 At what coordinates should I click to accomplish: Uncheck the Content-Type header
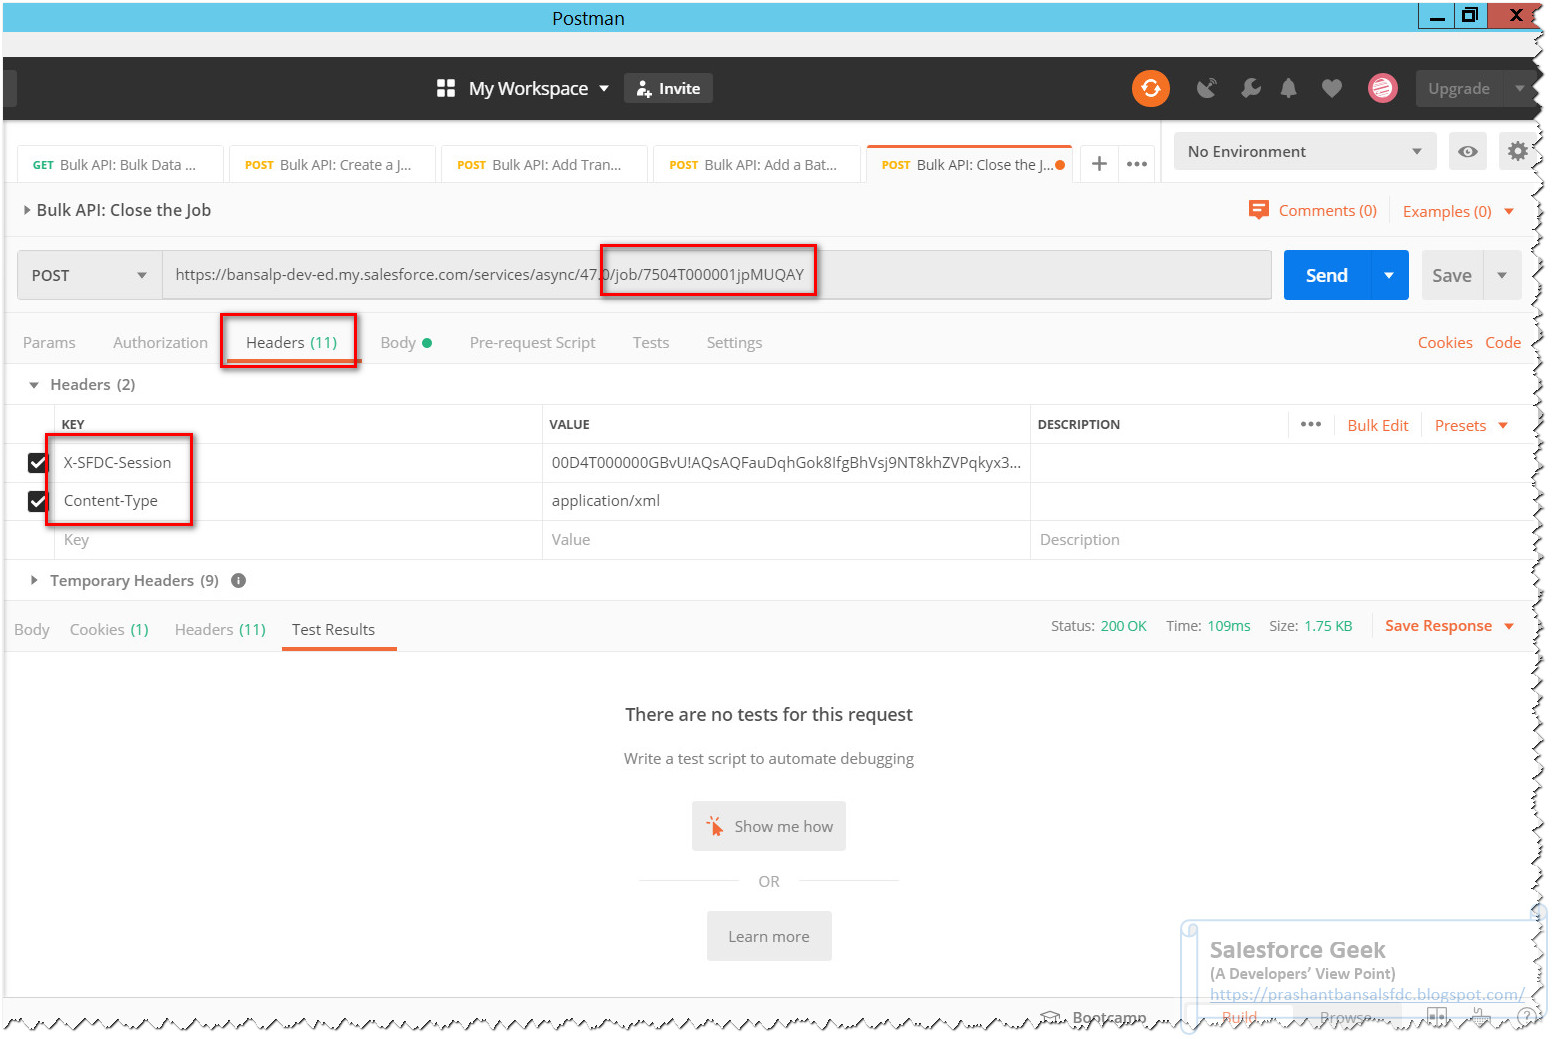pyautogui.click(x=38, y=501)
